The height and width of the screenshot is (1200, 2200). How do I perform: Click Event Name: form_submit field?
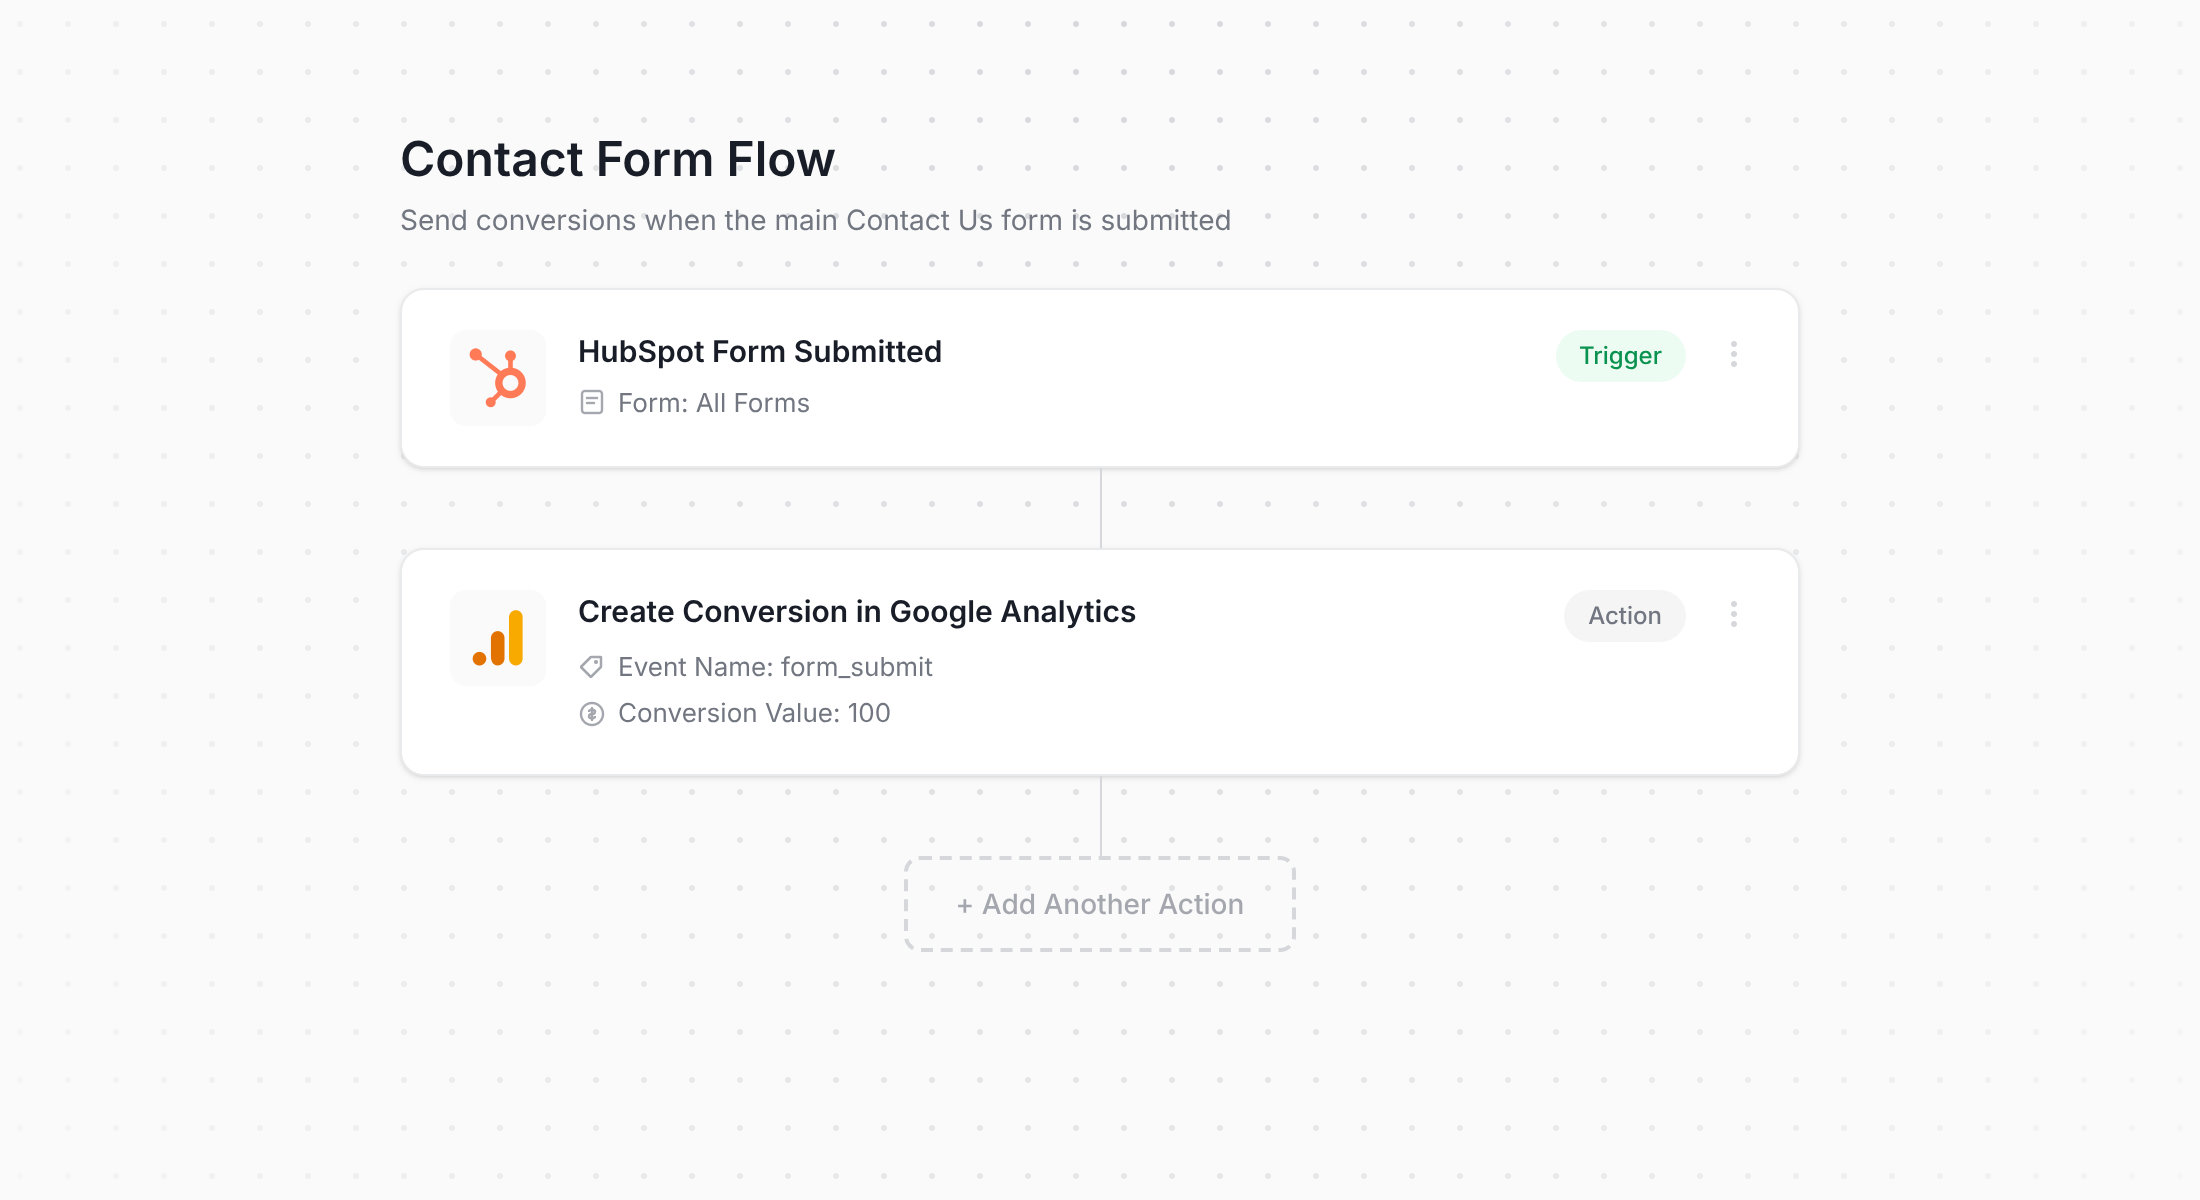(774, 666)
